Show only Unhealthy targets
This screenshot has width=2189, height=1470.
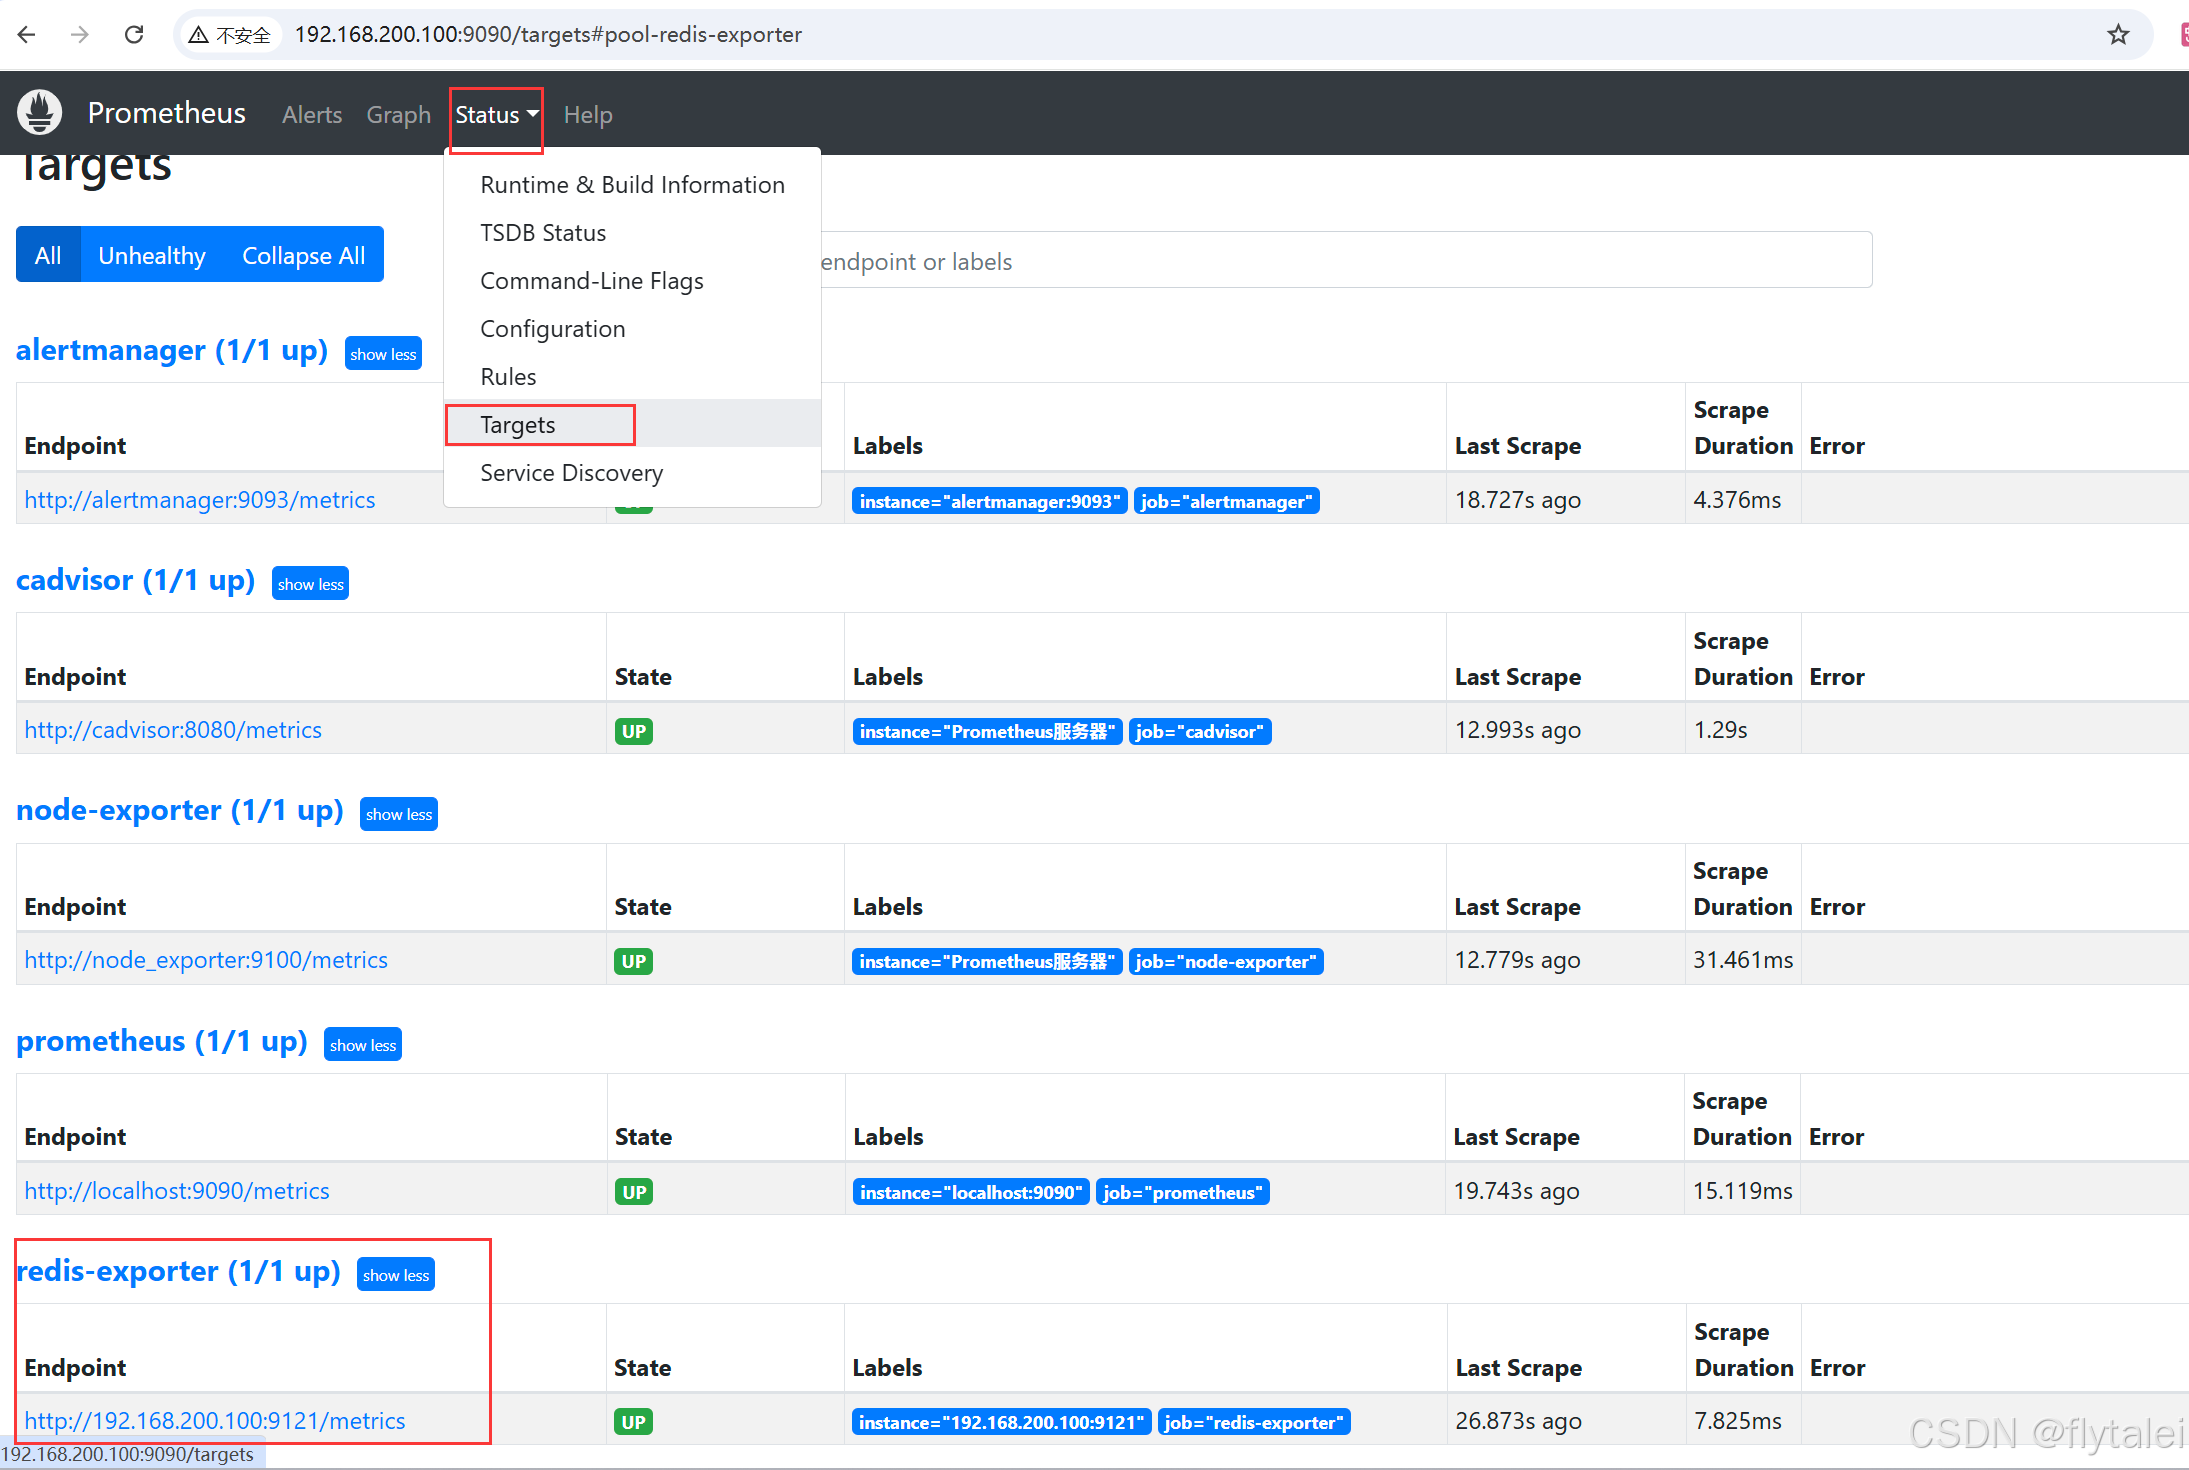click(151, 255)
